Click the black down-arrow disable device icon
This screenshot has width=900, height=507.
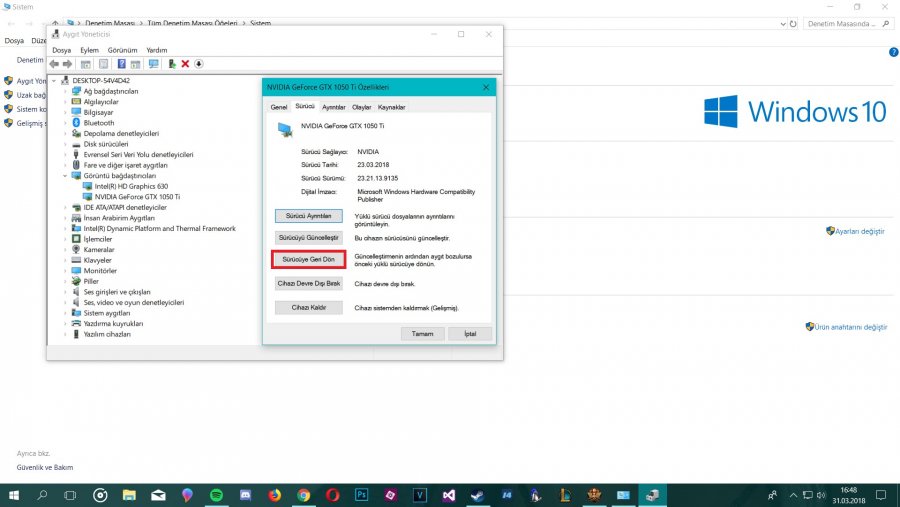(x=199, y=64)
